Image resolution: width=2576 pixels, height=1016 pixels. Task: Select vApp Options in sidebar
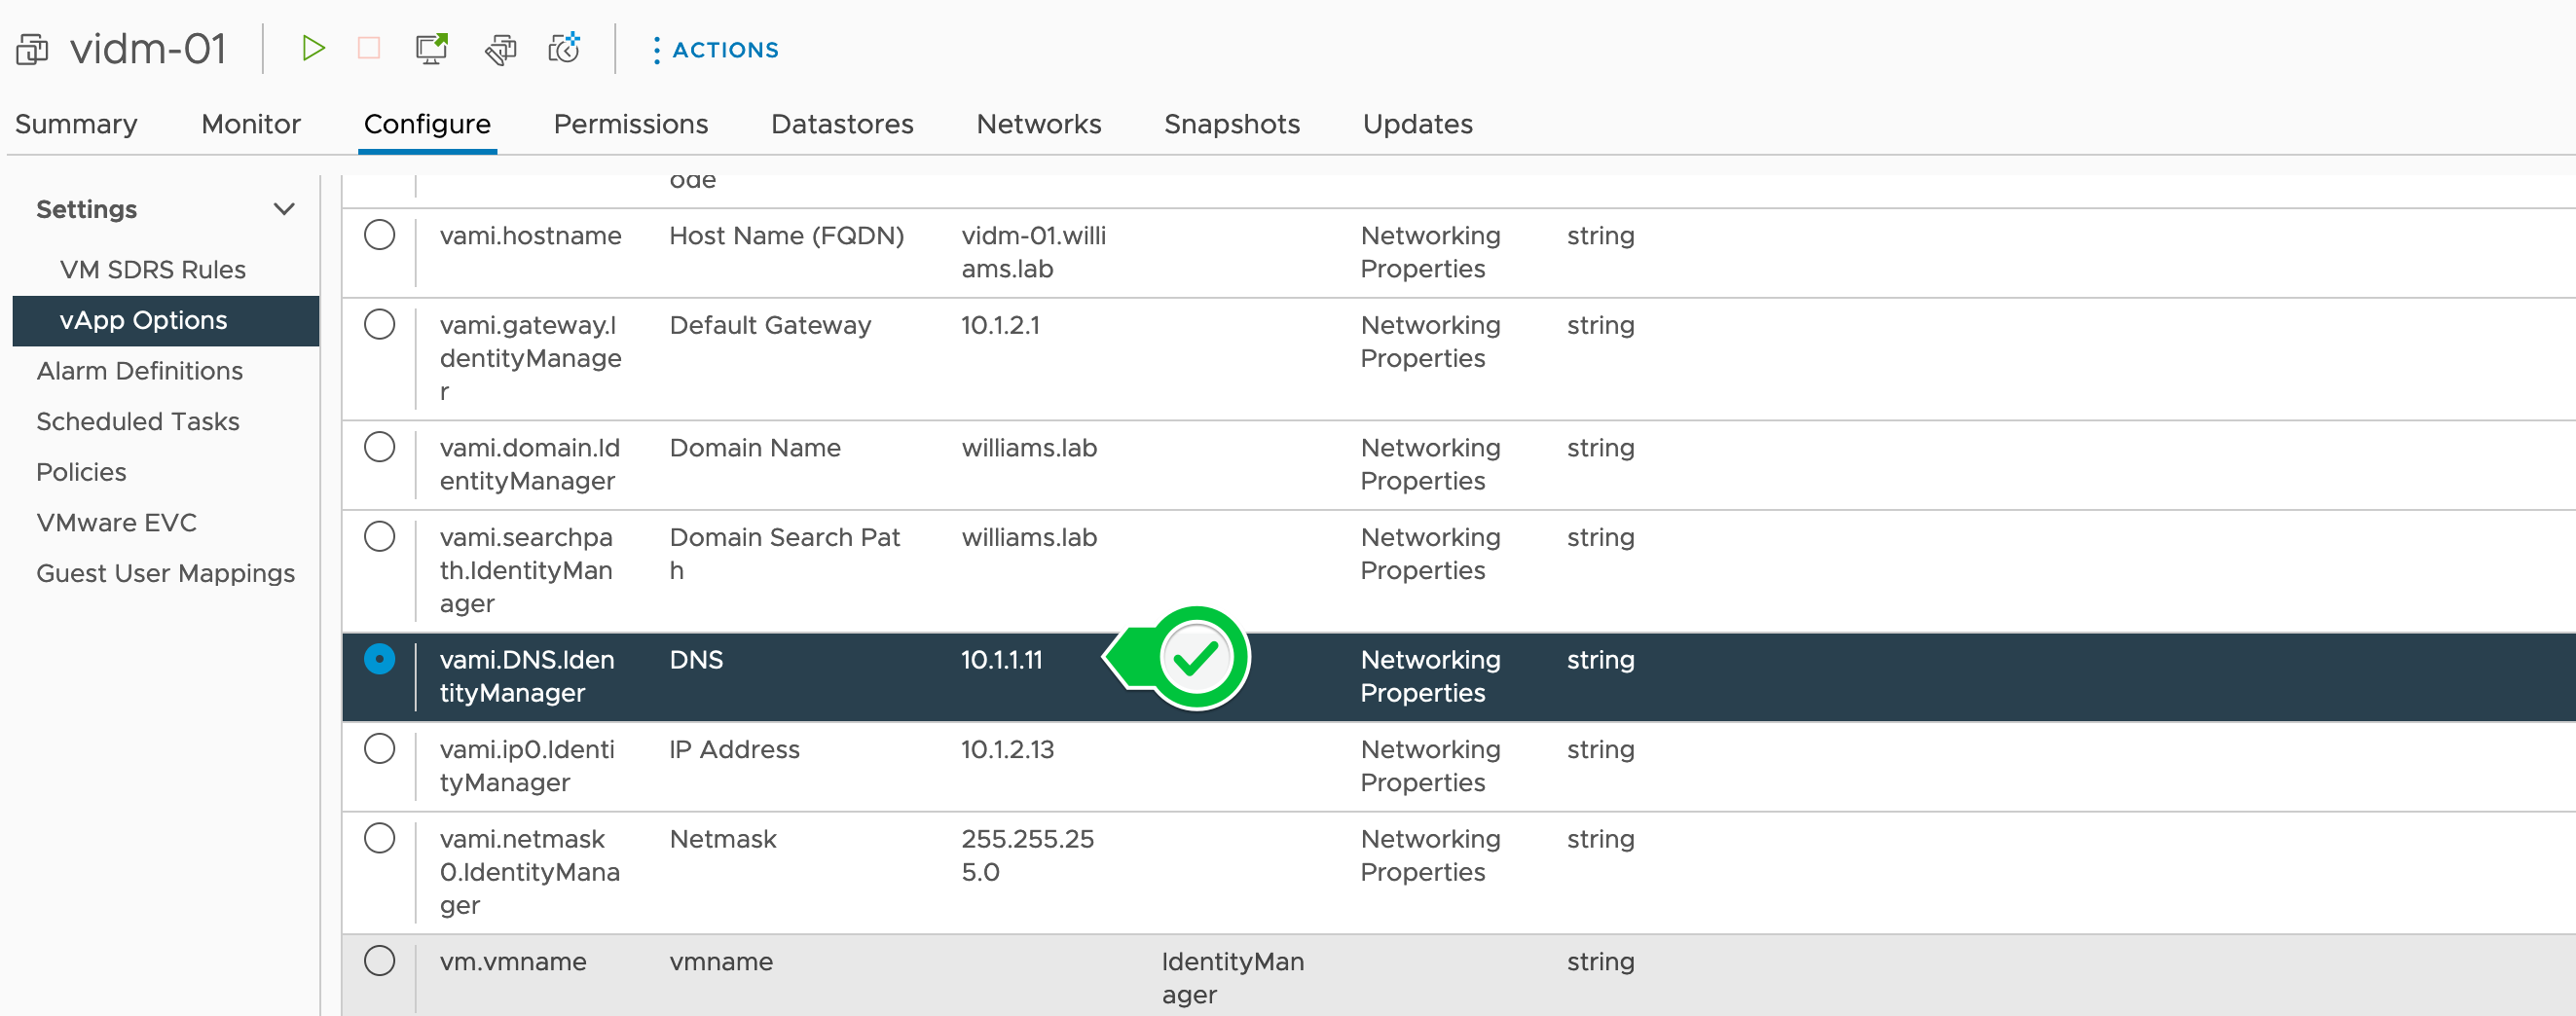(166, 321)
